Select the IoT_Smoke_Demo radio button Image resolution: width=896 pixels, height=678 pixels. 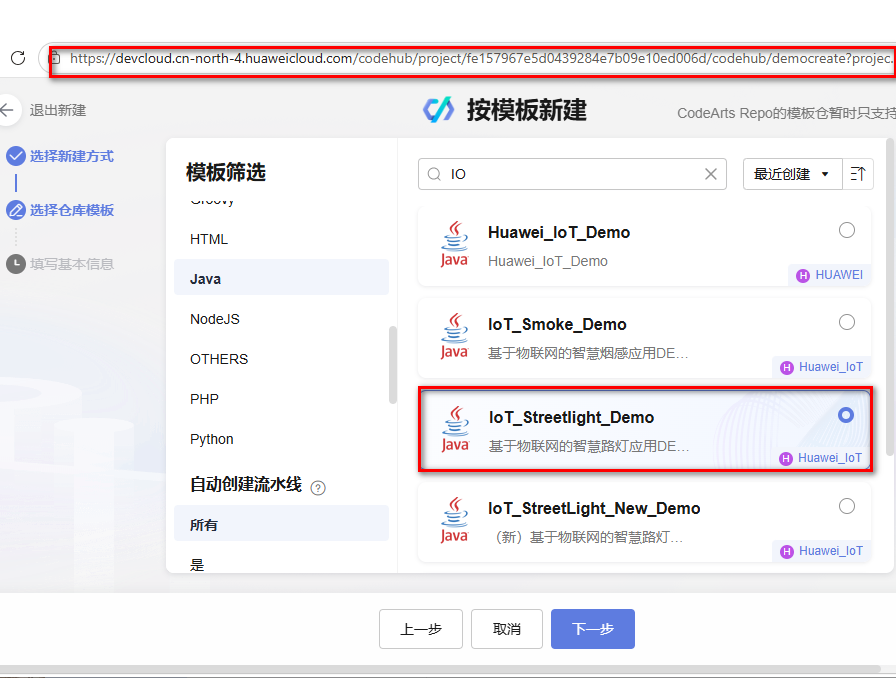846,322
